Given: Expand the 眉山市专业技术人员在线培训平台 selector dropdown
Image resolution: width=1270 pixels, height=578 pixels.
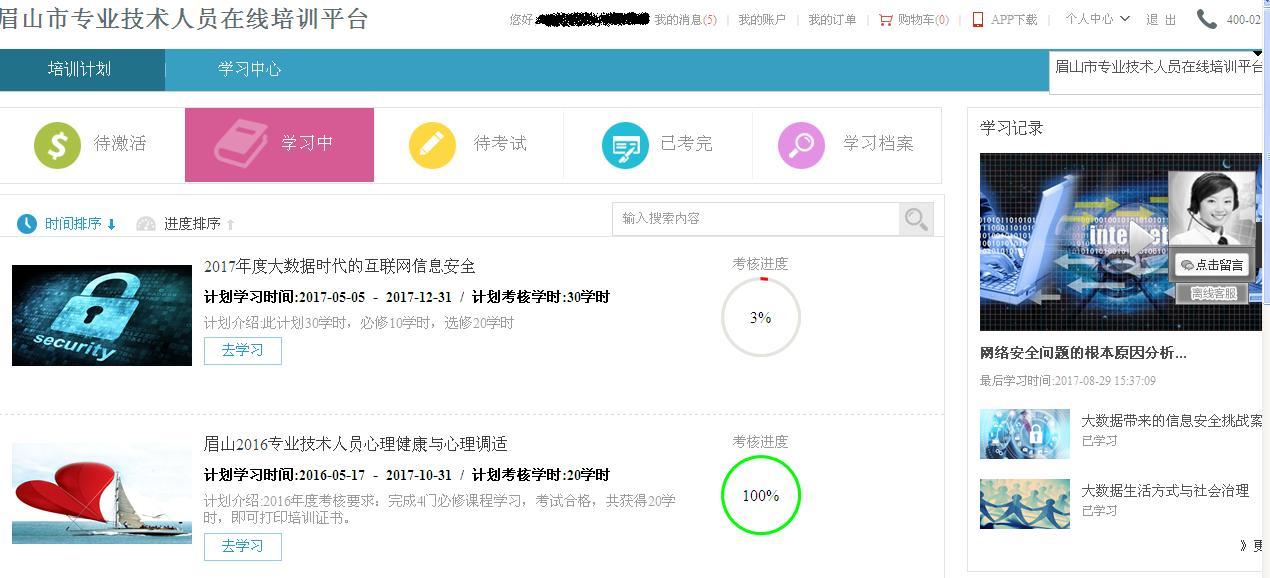Looking at the screenshot, I should 1257,55.
